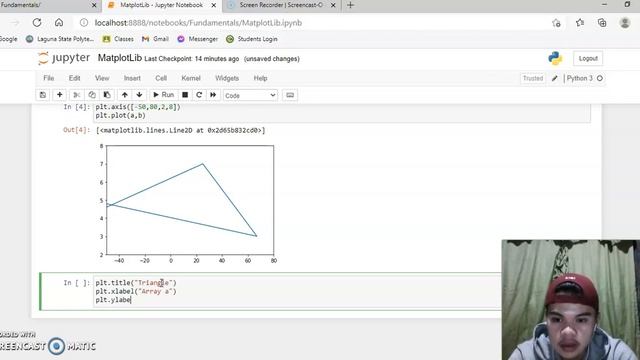This screenshot has height=360, width=640.
Task: Click the Trusted notebook indicator
Action: tap(533, 78)
